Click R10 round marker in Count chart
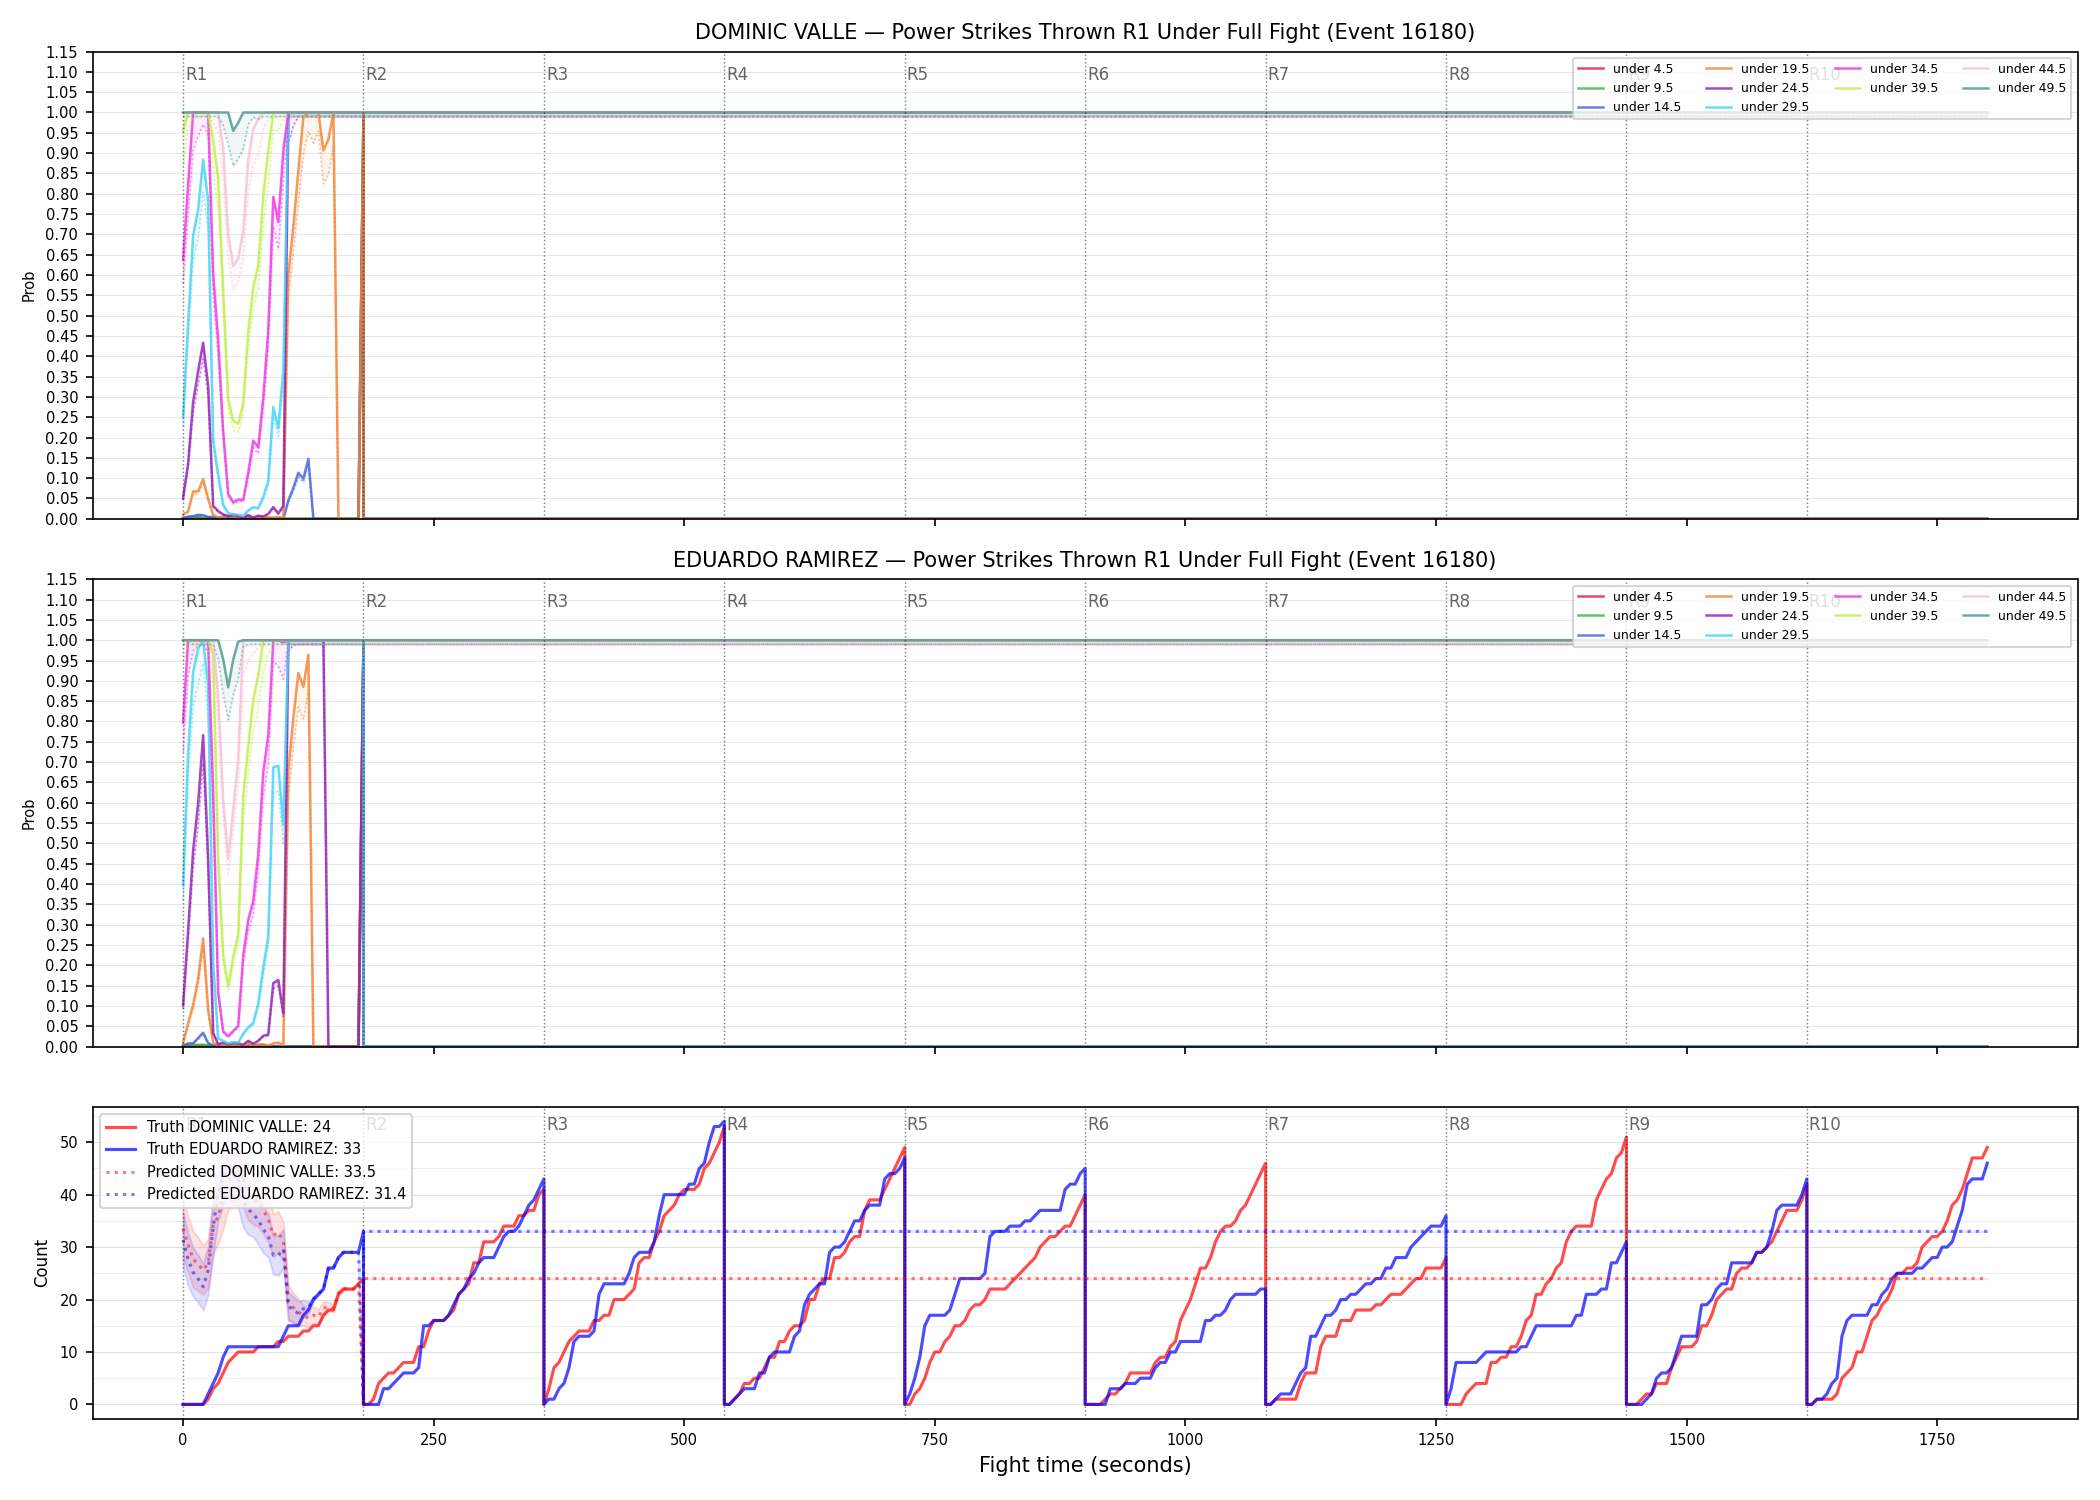The image size is (2100, 1500). coord(1824,1124)
